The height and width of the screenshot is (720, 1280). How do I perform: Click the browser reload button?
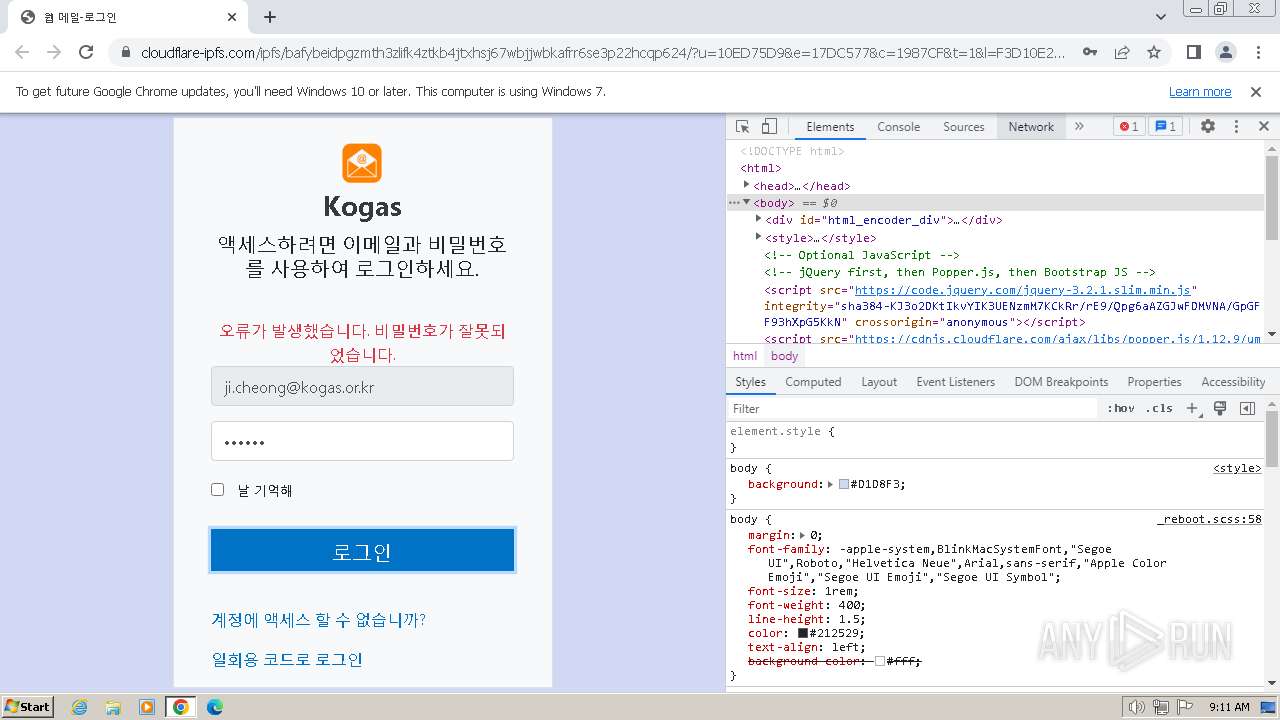pyautogui.click(x=86, y=52)
